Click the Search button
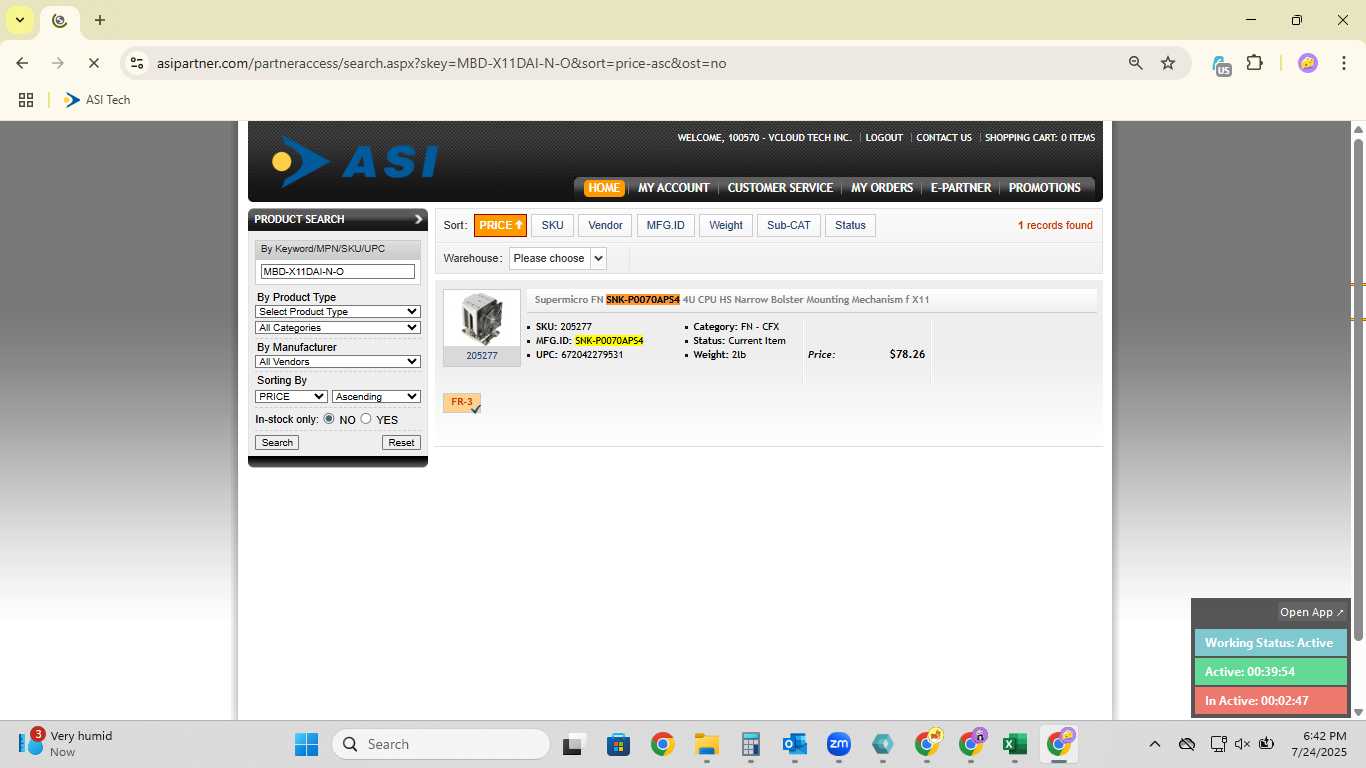The image size is (1366, 768). [277, 442]
